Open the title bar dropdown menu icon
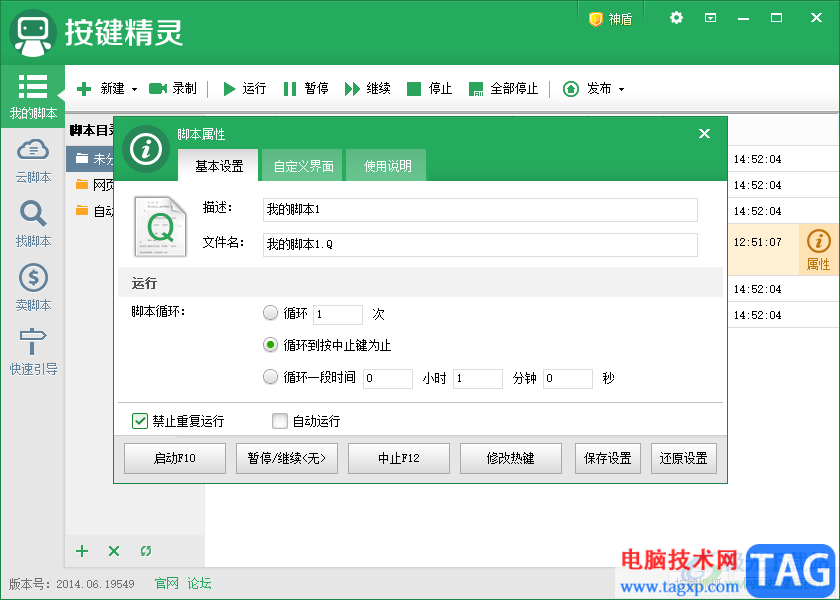 pyautogui.click(x=710, y=18)
